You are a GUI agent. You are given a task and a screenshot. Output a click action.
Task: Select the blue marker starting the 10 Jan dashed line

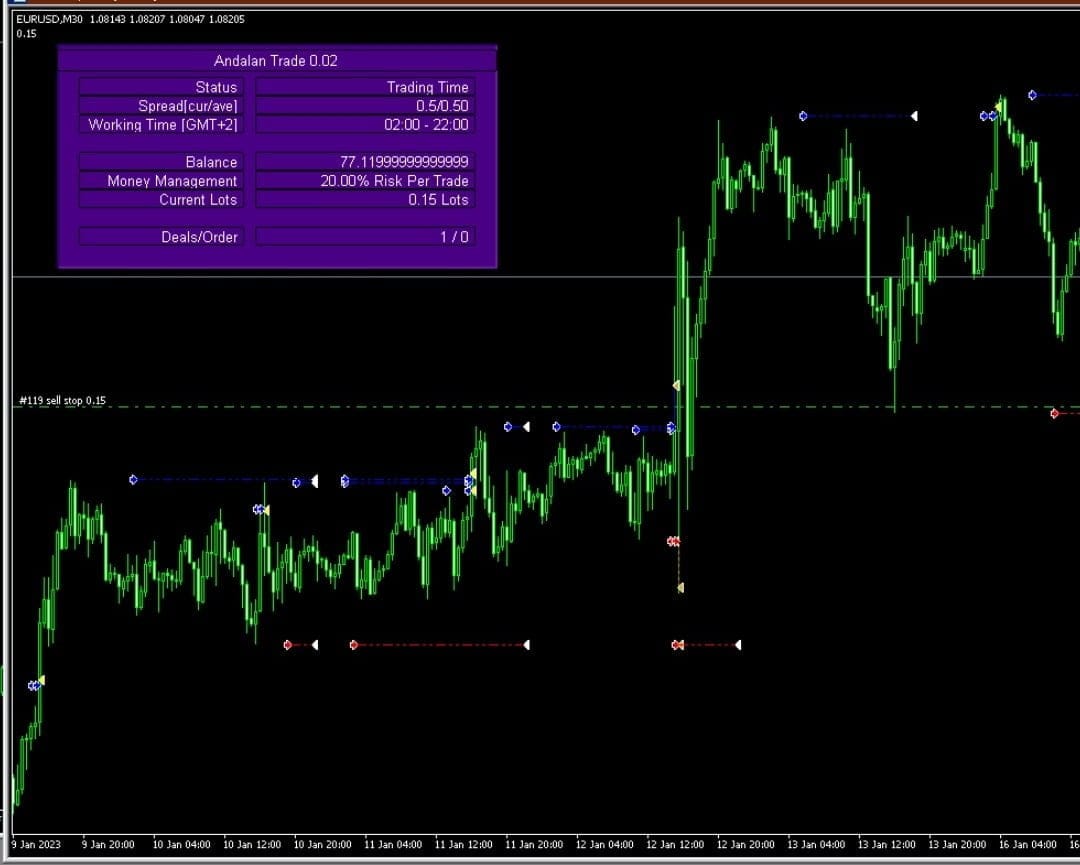(133, 480)
